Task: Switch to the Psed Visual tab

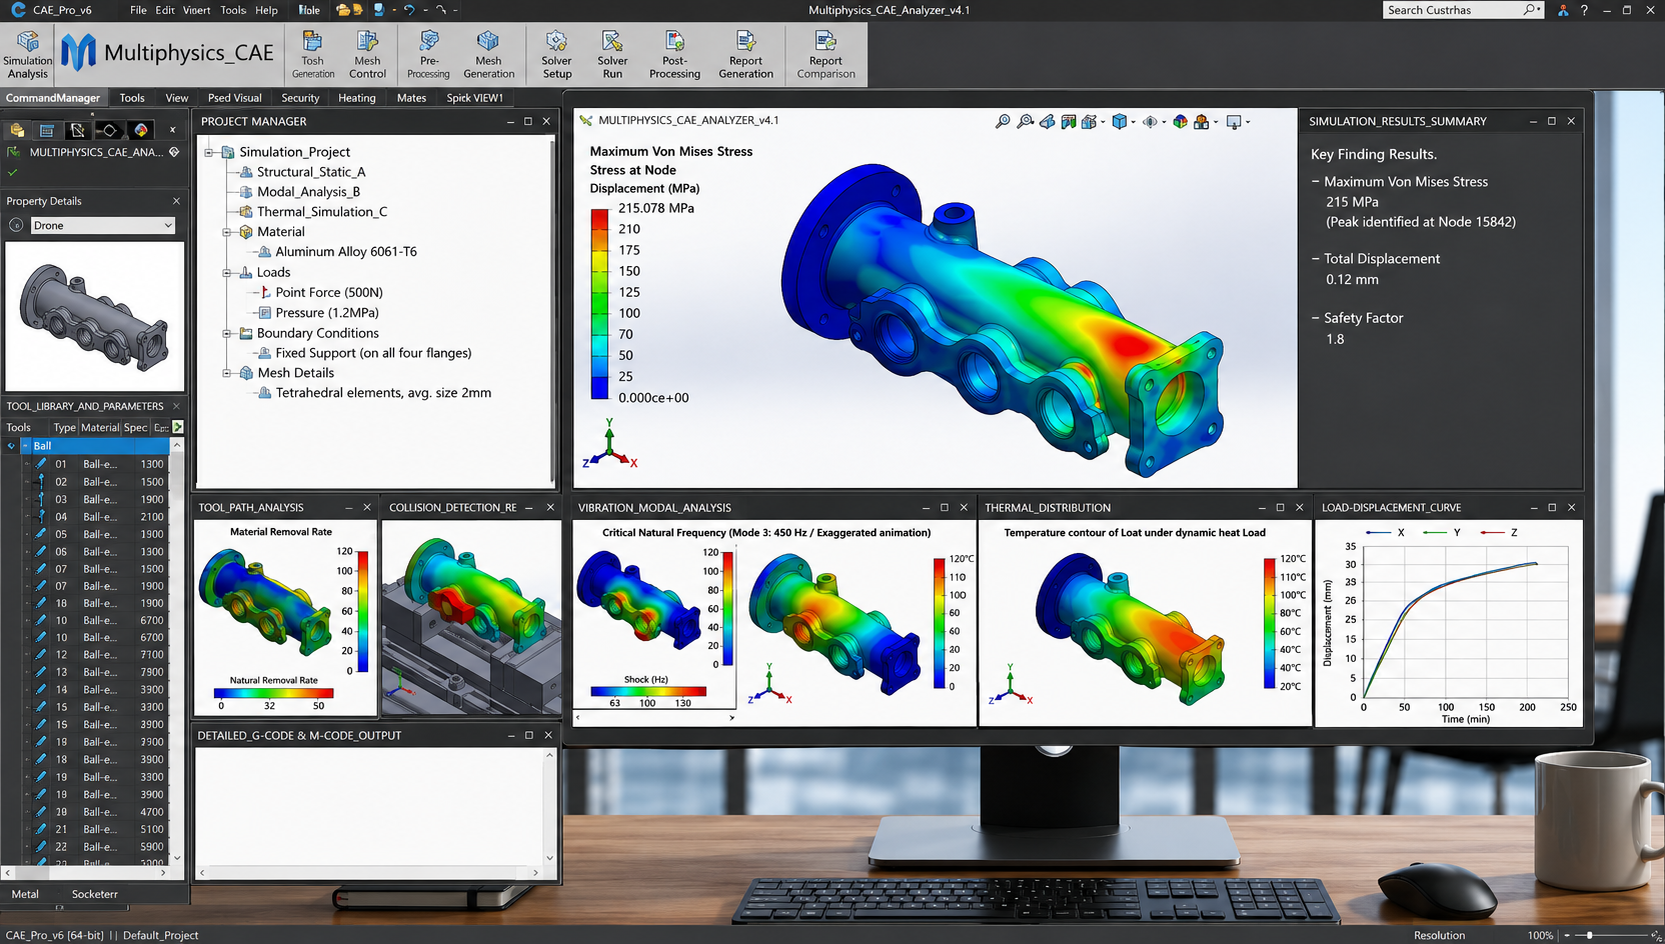Action: tap(235, 98)
